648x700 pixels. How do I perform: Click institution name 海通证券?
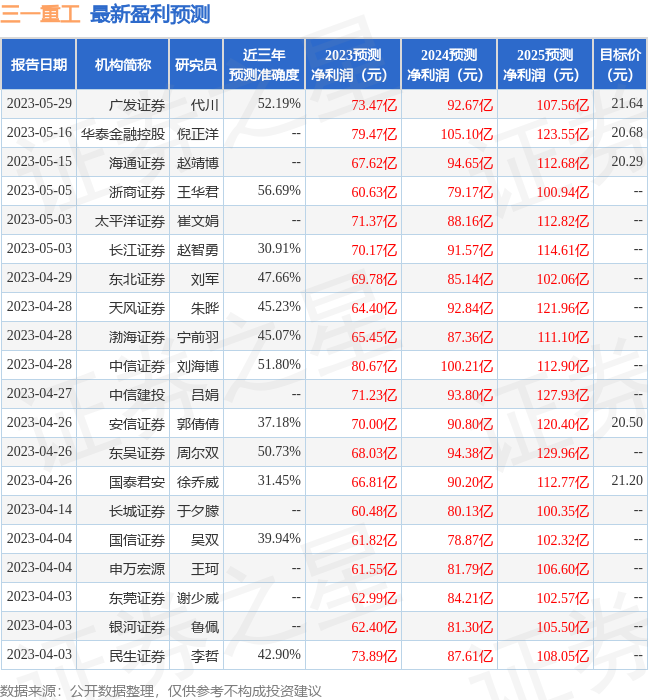[x=137, y=163]
